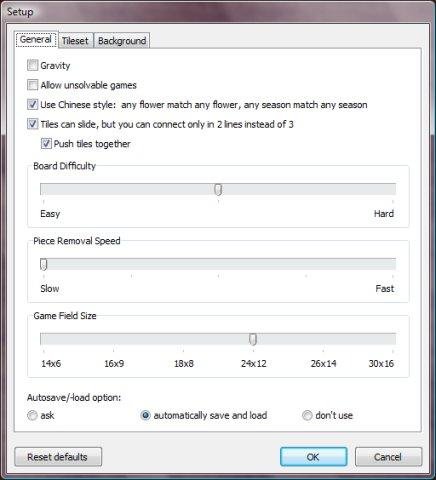Click the Board Difficulty slider thumb
This screenshot has height=480, width=436.
tap(218, 190)
